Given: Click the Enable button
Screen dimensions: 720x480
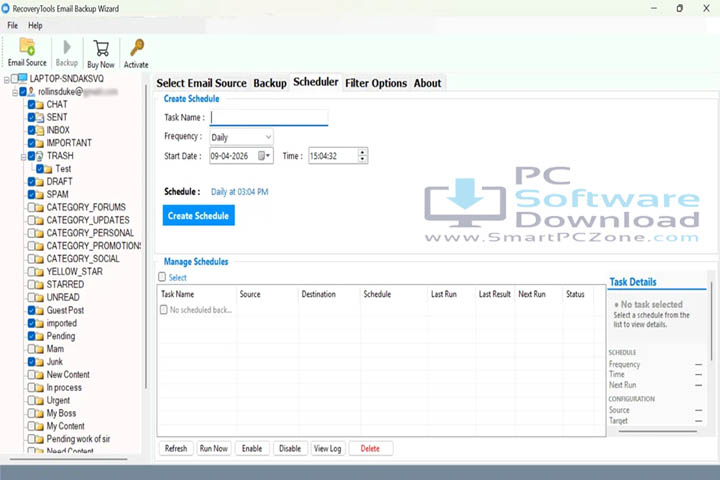Looking at the screenshot, I should 252,448.
